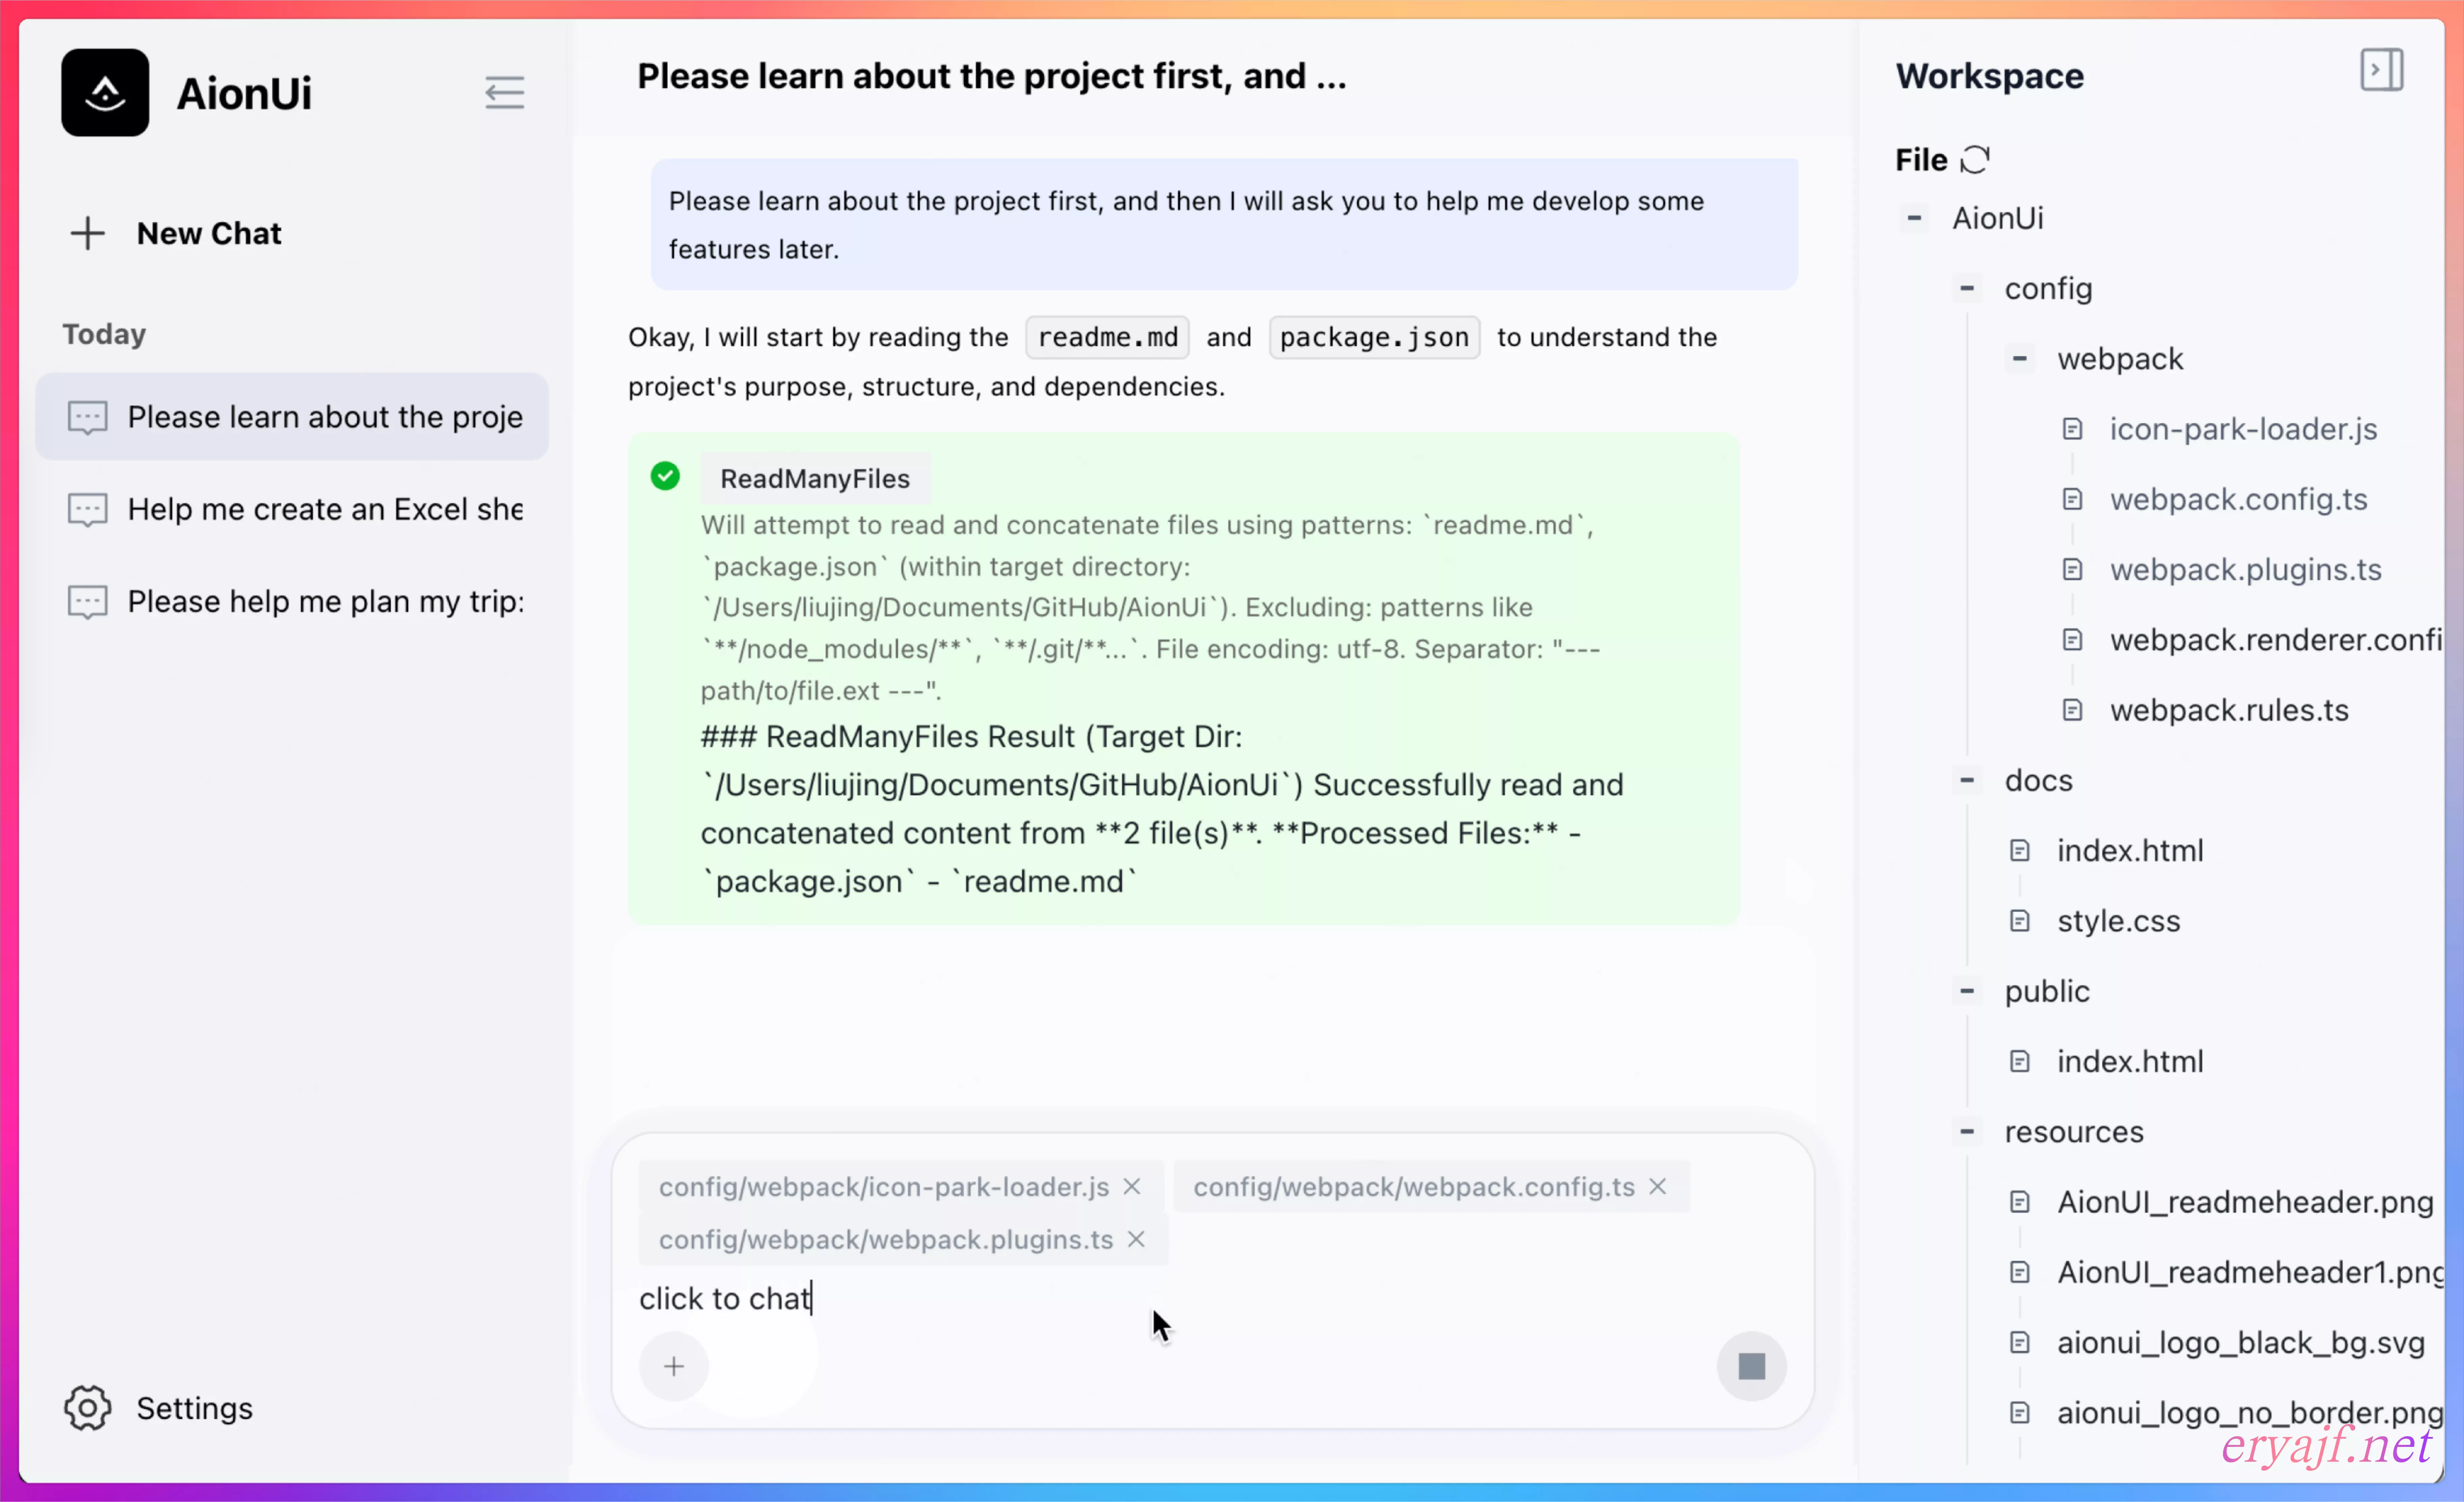Click the file icon next to AionUI_readmeheader.png

(2020, 1202)
